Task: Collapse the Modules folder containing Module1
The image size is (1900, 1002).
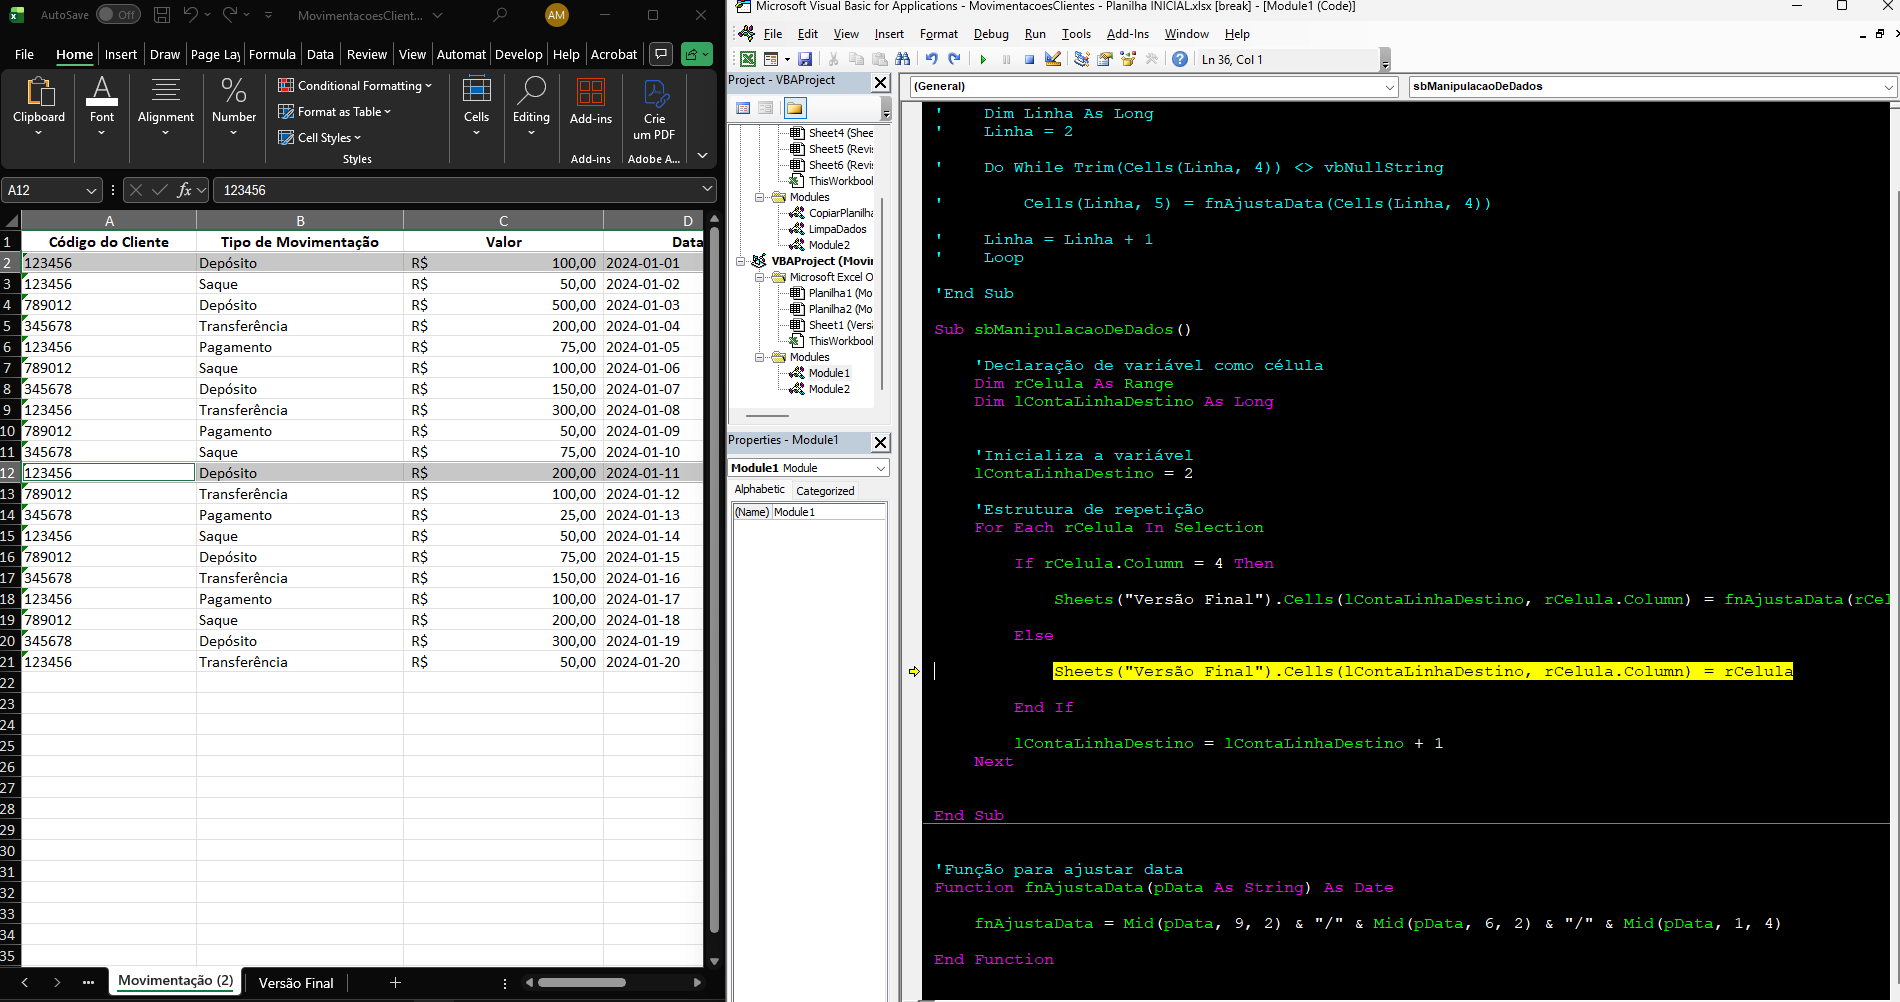Action: (x=760, y=357)
